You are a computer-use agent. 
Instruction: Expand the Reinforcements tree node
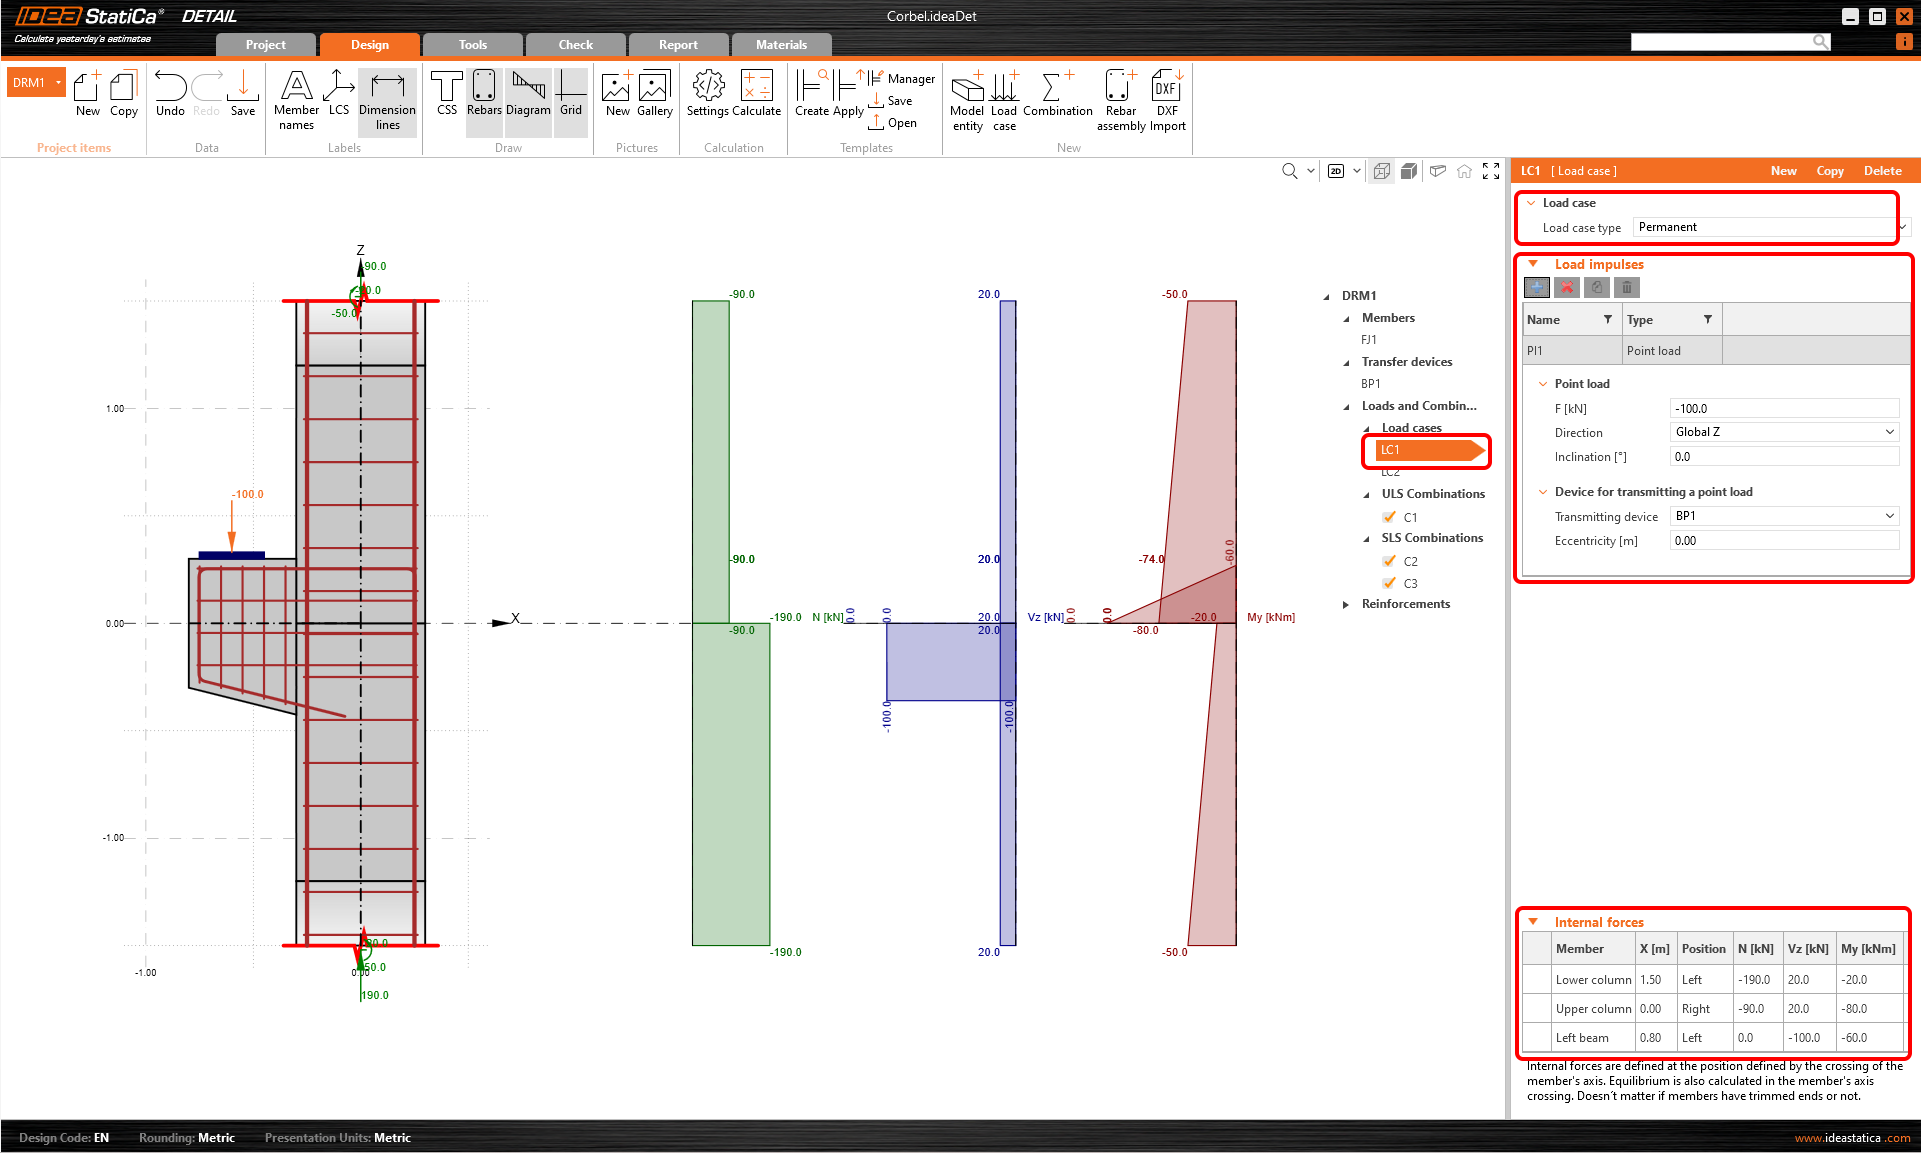(x=1346, y=604)
